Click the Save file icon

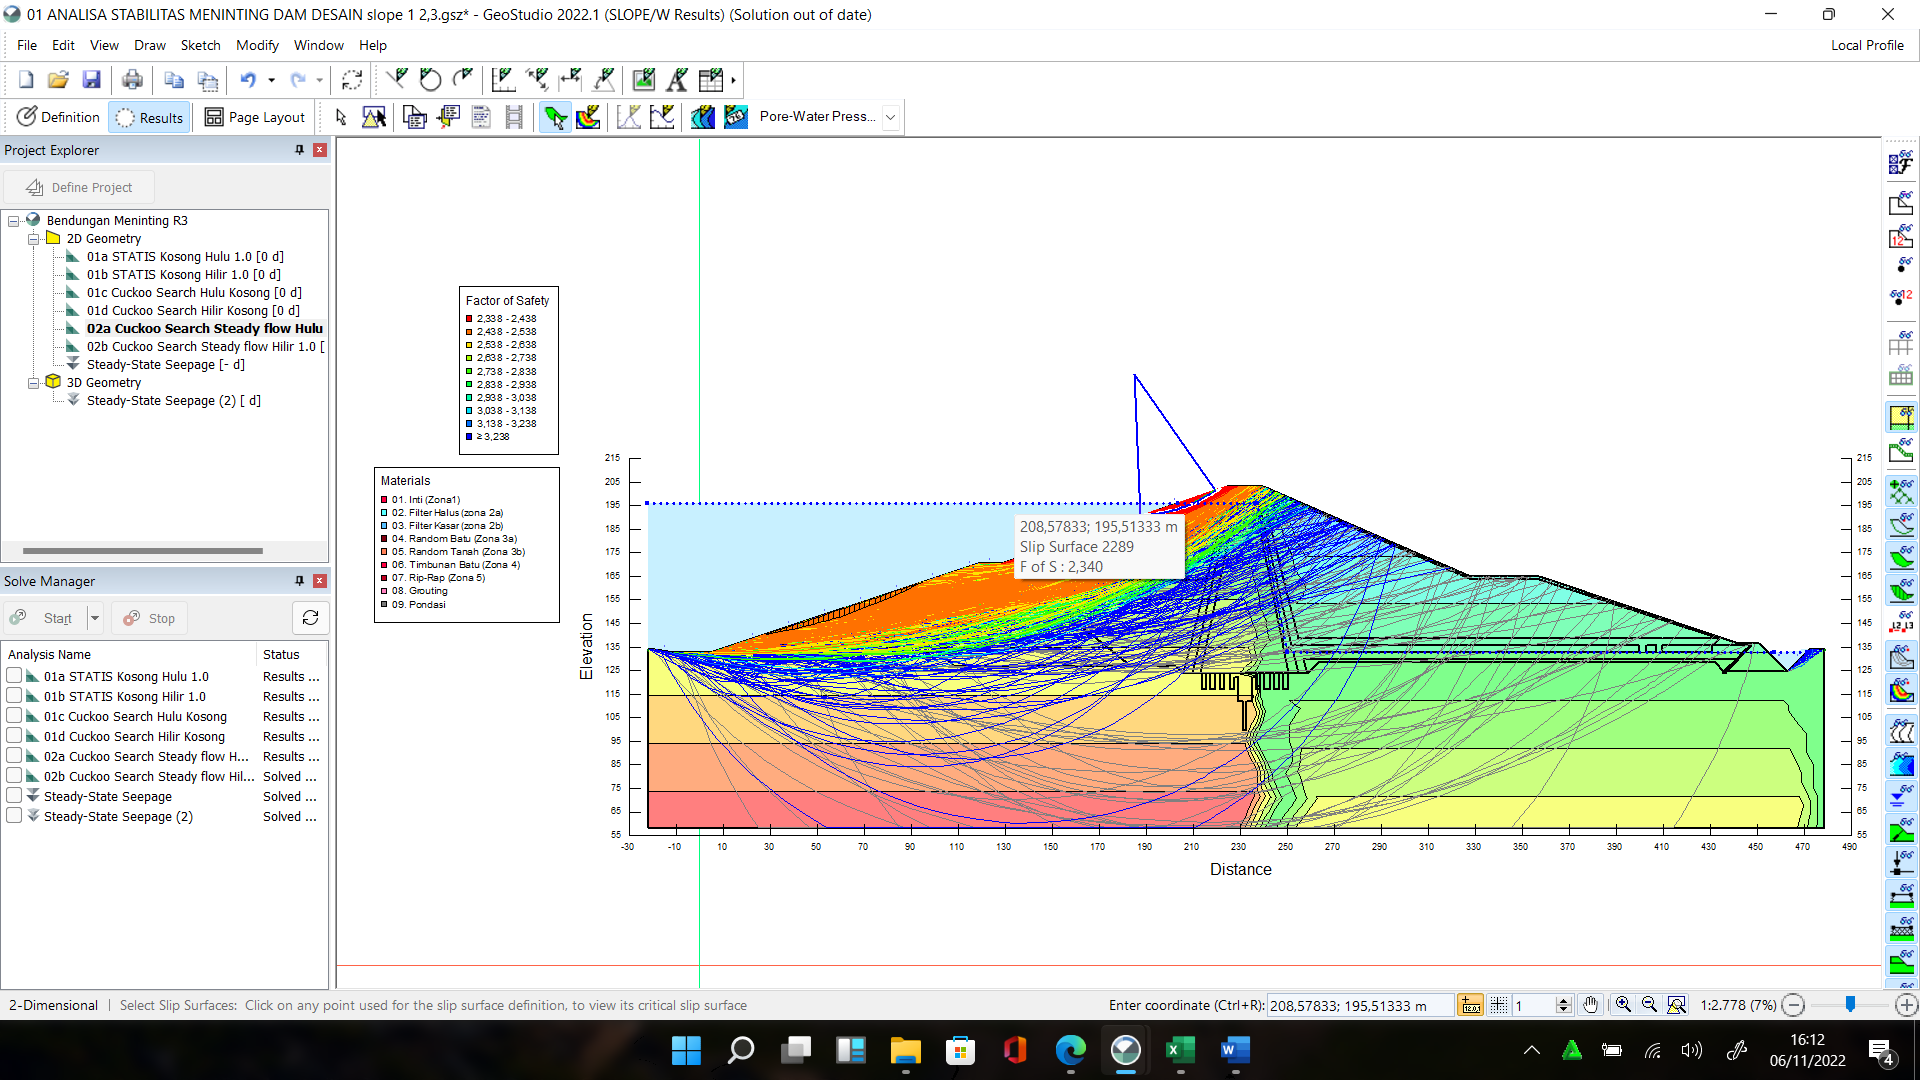91,80
